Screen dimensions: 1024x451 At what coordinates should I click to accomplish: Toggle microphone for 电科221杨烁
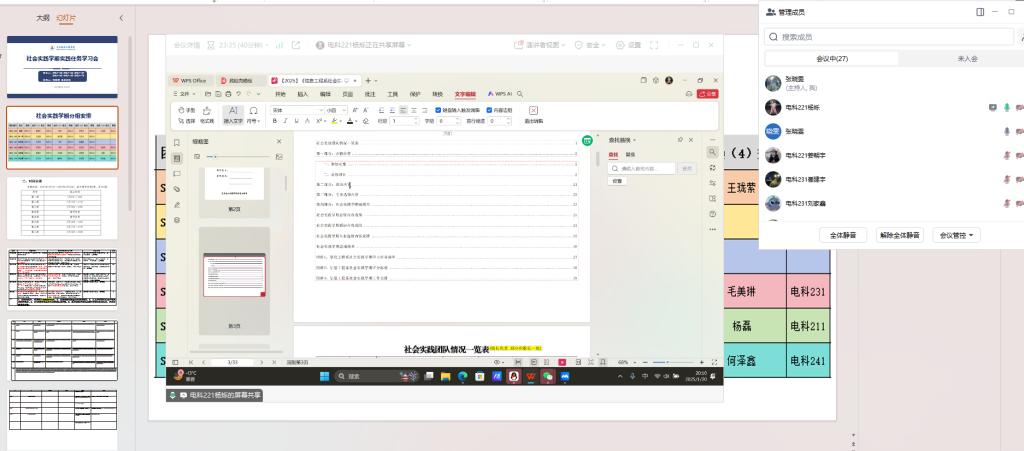[x=1007, y=107]
